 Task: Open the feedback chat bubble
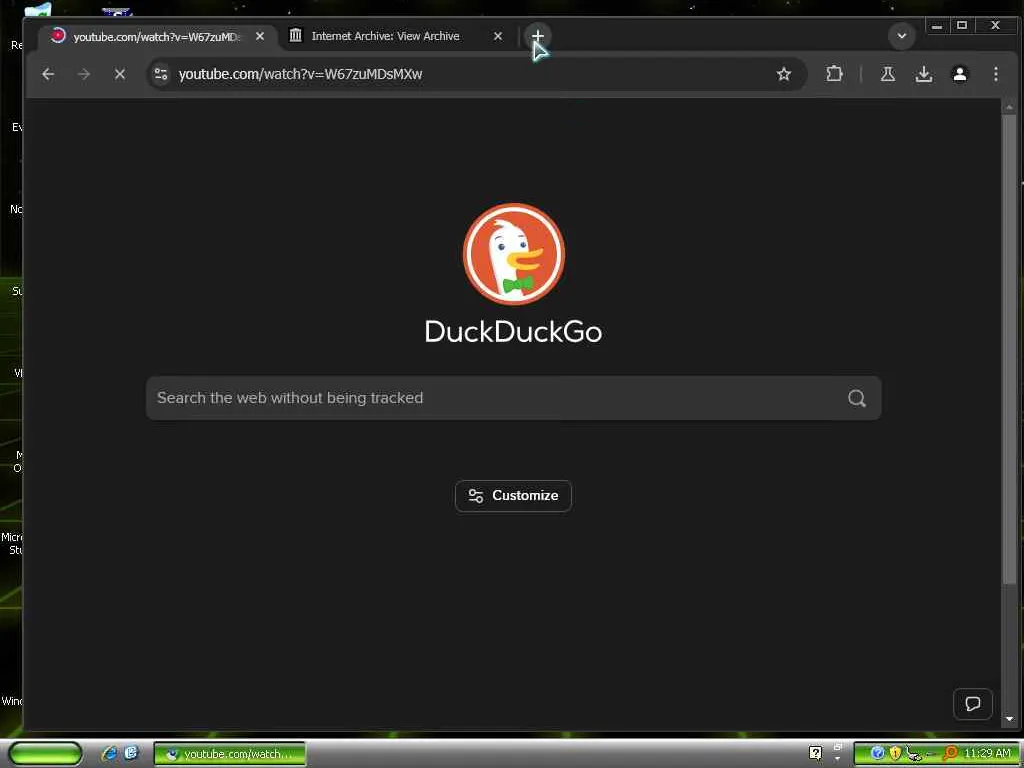972,704
